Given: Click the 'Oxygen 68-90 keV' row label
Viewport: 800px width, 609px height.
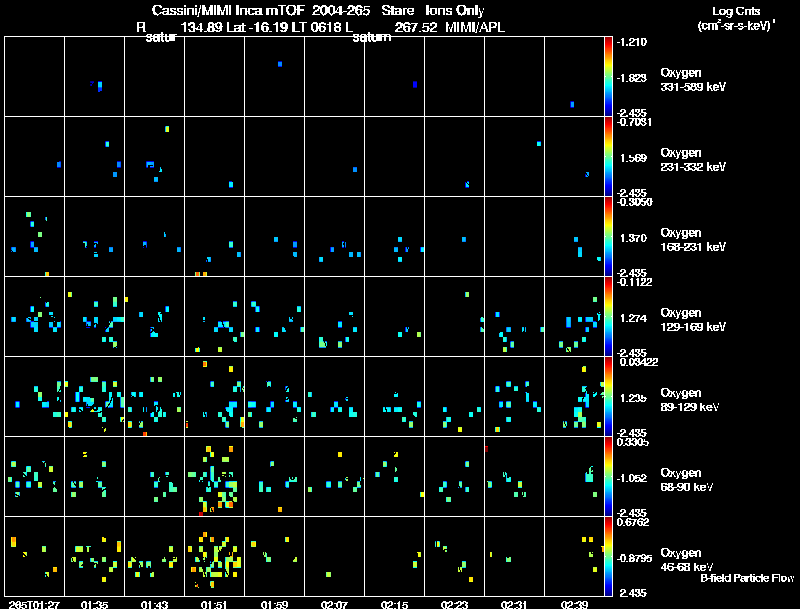Looking at the screenshot, I should 687,479.
